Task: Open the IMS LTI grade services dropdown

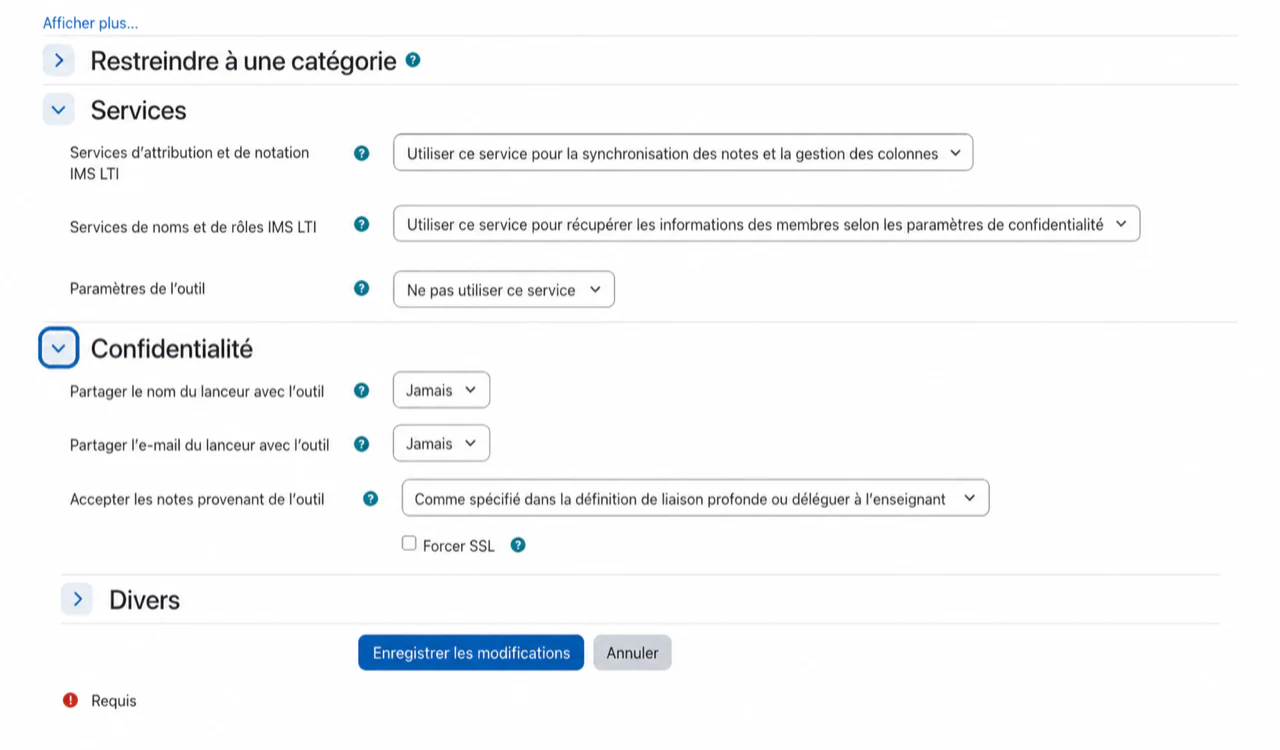Action: [x=683, y=153]
